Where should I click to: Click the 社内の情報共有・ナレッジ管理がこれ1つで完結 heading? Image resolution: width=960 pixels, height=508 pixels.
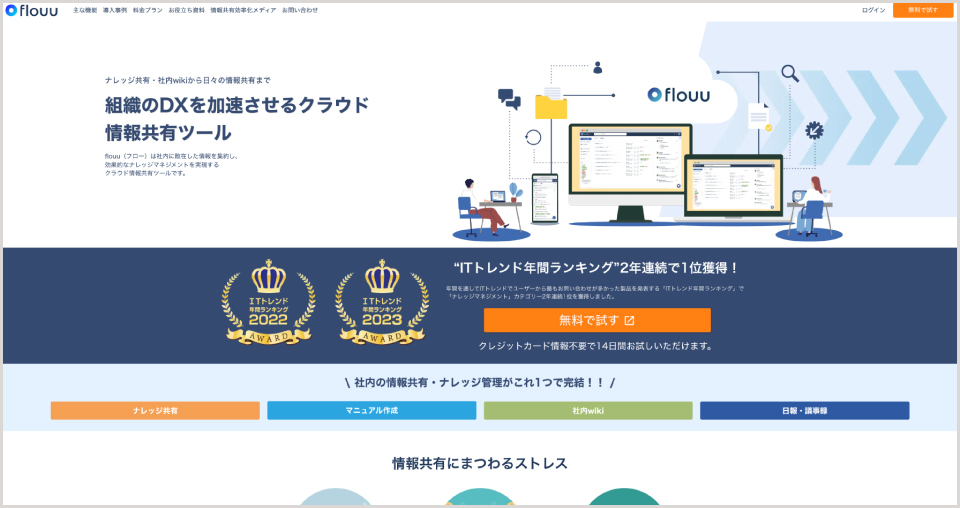[479, 383]
